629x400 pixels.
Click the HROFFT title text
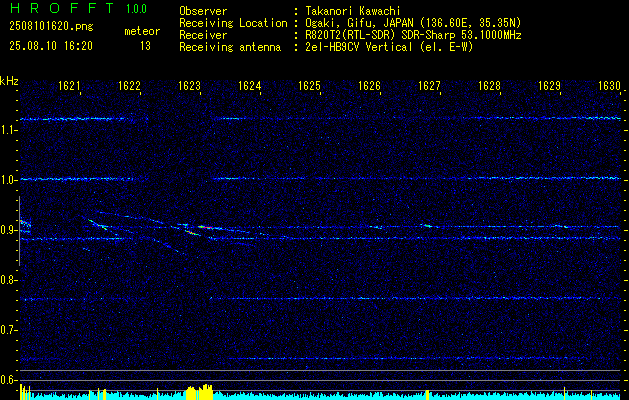(x=62, y=8)
